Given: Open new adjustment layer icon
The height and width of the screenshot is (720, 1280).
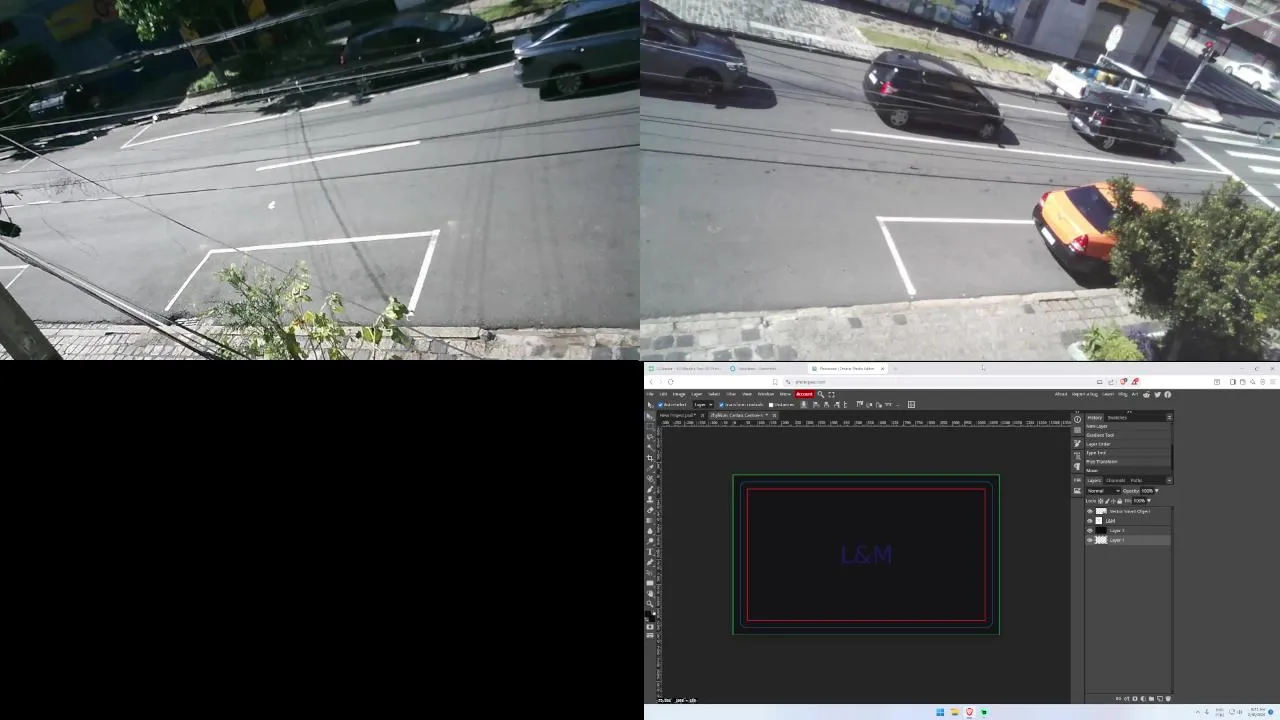Looking at the screenshot, I should tap(1143, 698).
